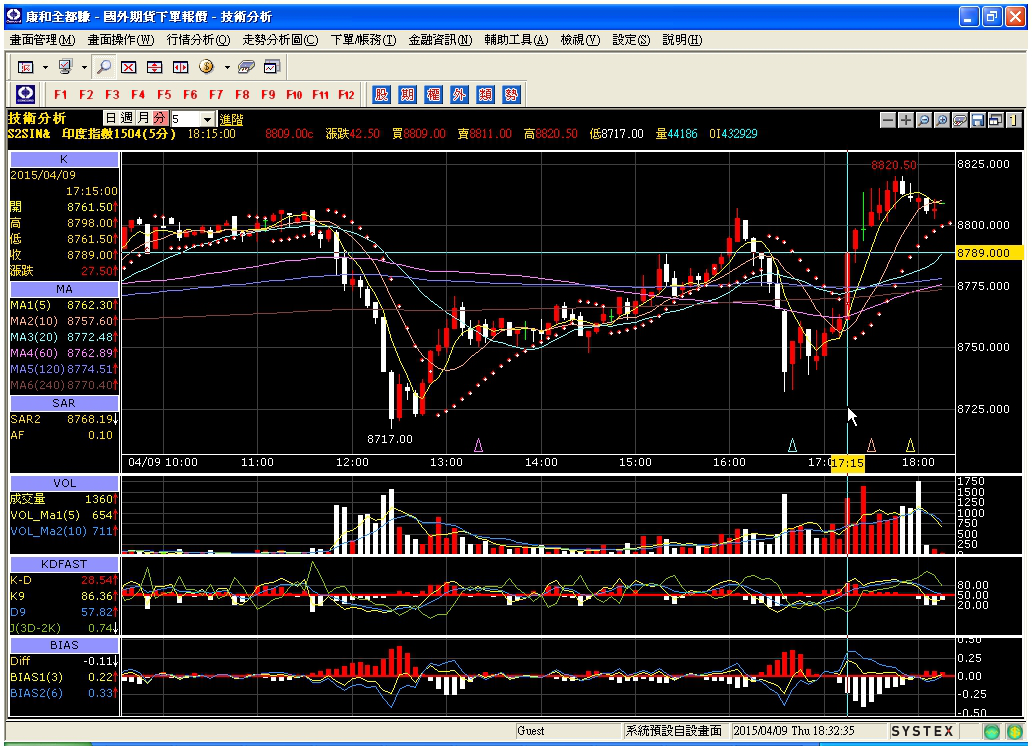Click the chart selection toolbar icon
Image resolution: width=1032 pixels, height=746 pixels.
[x=26, y=67]
